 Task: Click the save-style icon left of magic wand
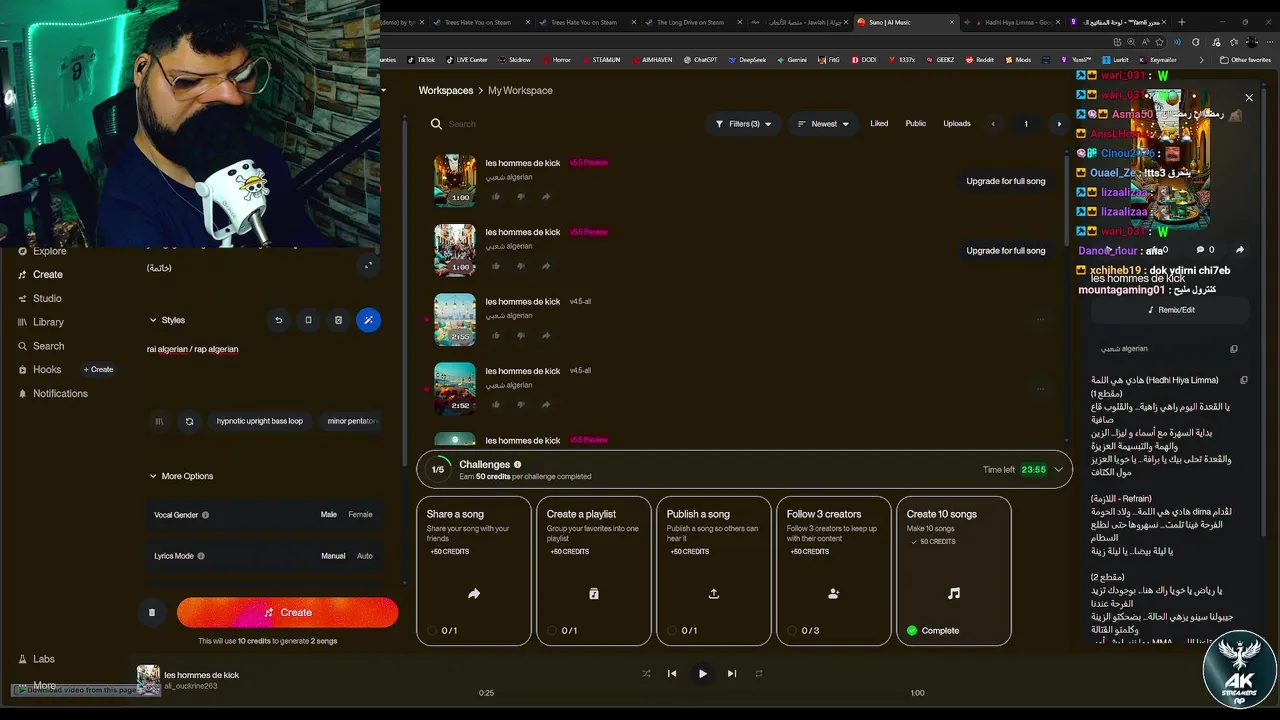pos(338,320)
